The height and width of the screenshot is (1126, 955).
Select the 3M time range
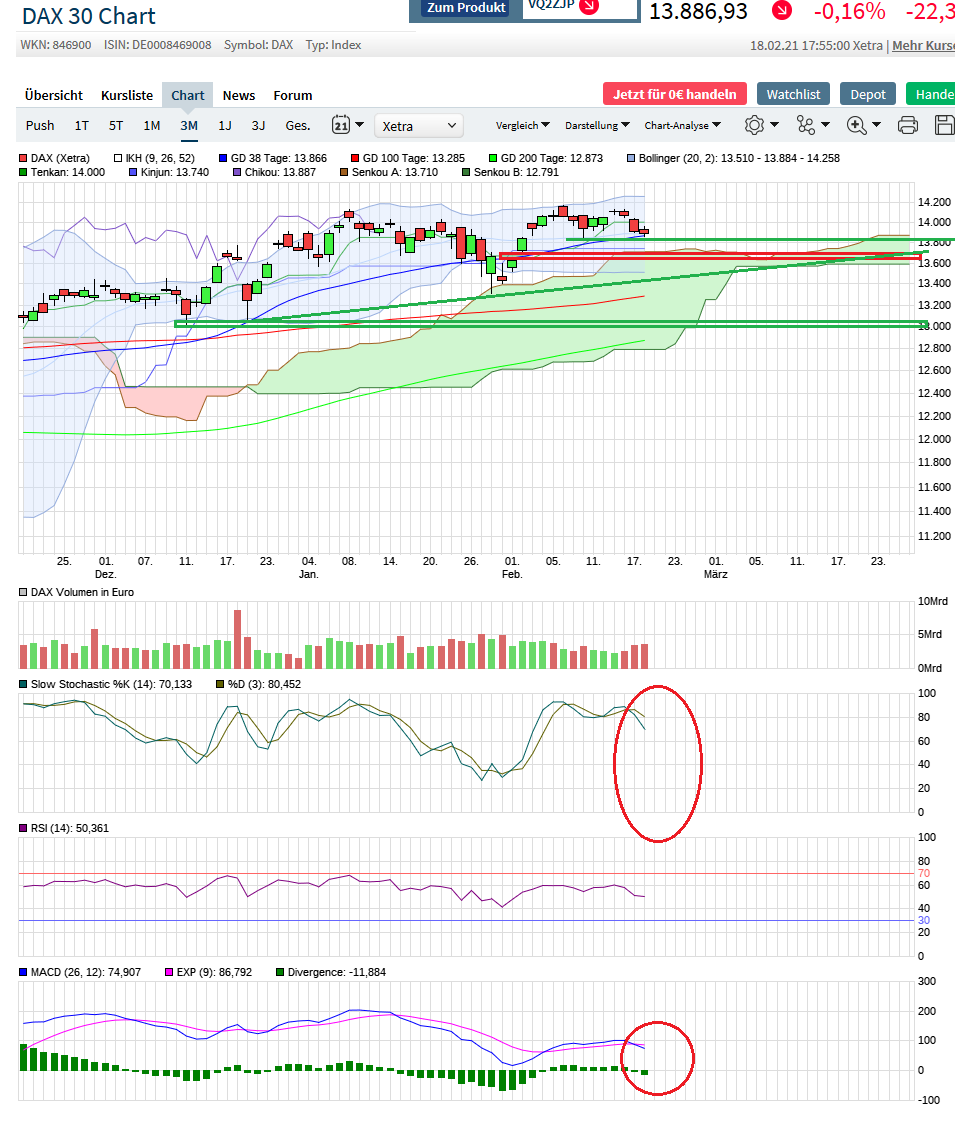(x=189, y=126)
